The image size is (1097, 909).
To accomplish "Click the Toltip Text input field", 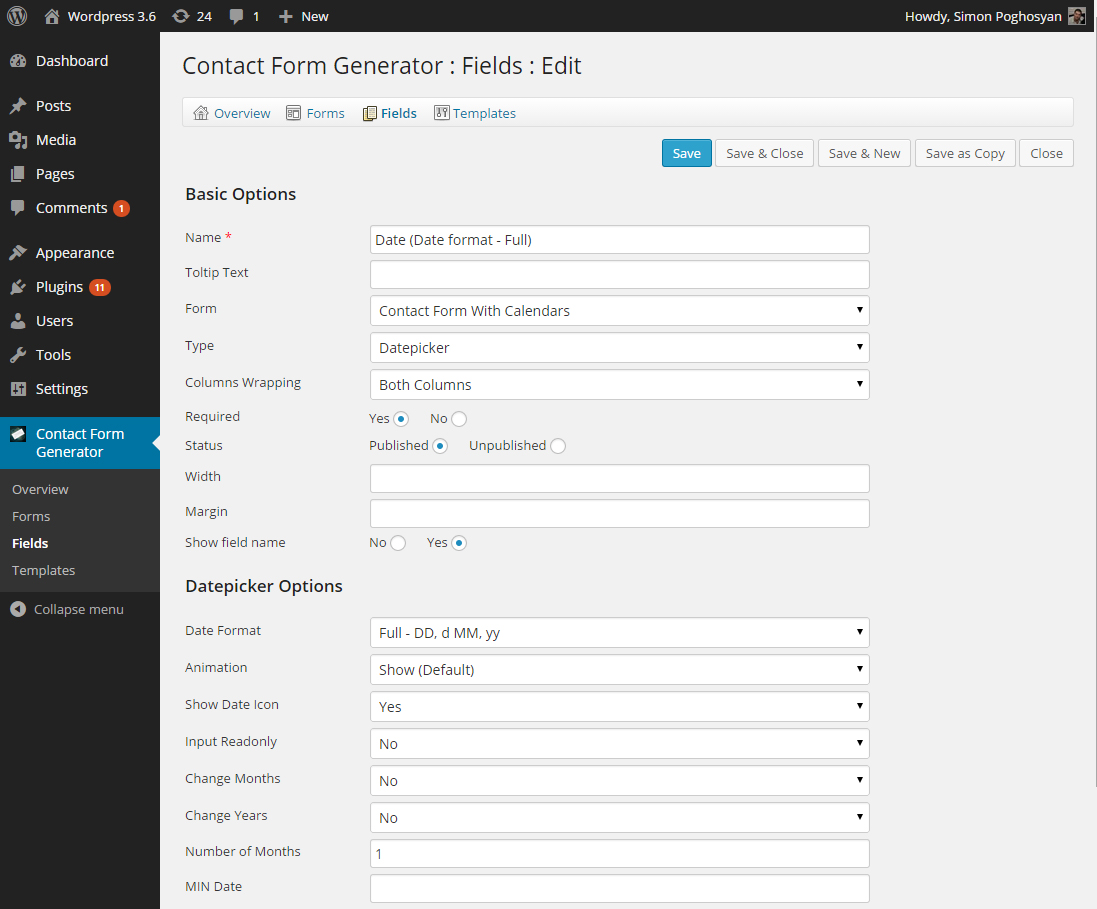I will pyautogui.click(x=619, y=275).
